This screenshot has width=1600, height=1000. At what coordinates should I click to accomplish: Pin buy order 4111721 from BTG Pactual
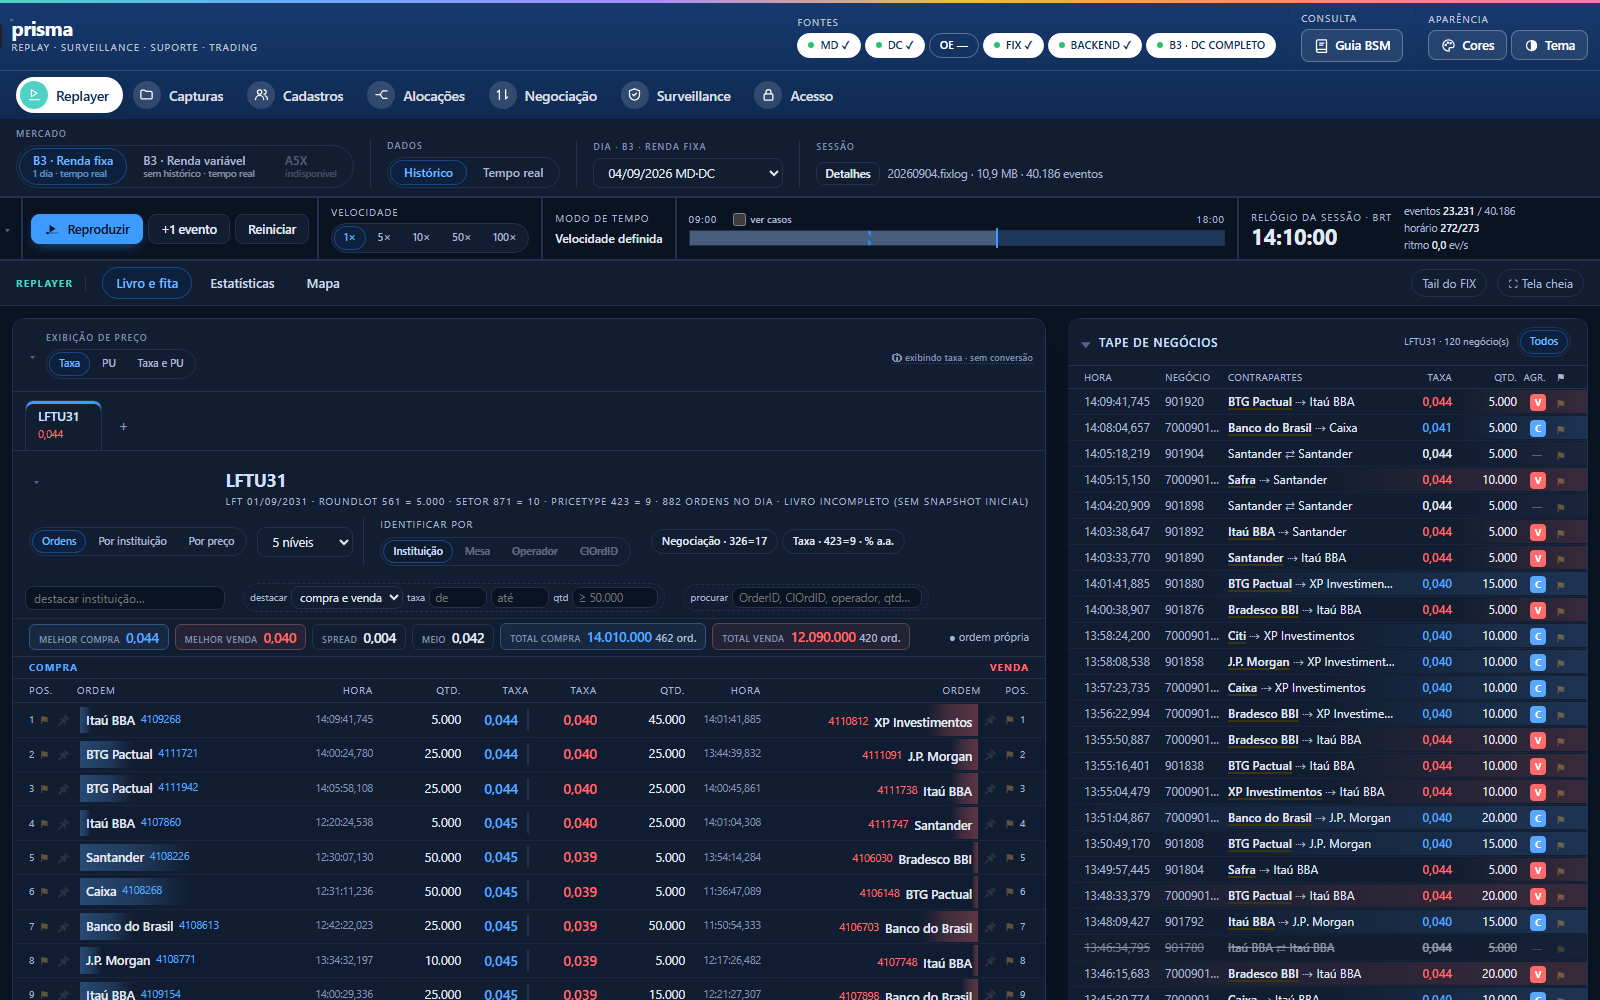[x=63, y=755]
